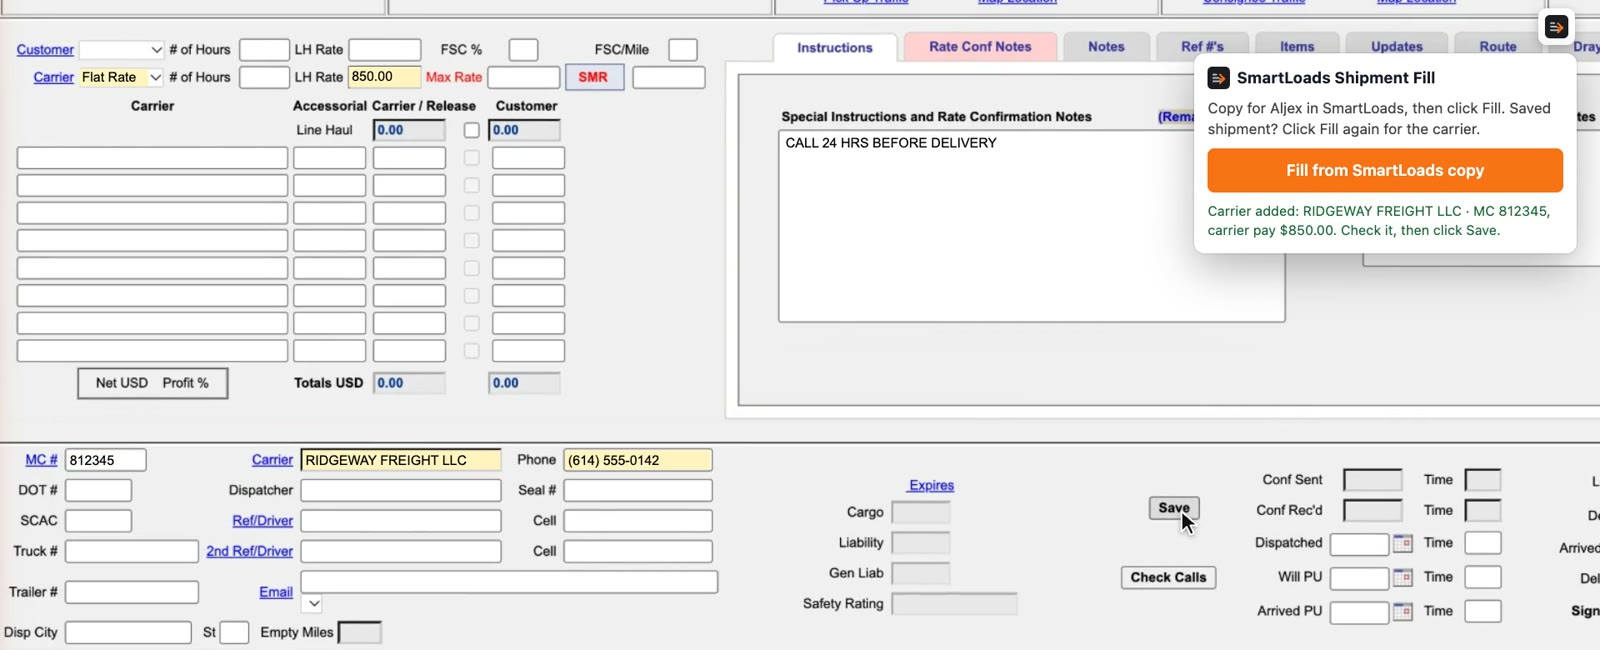The height and width of the screenshot is (650, 1600).
Task: Expand the Customer rate type dropdown
Action: click(x=122, y=49)
